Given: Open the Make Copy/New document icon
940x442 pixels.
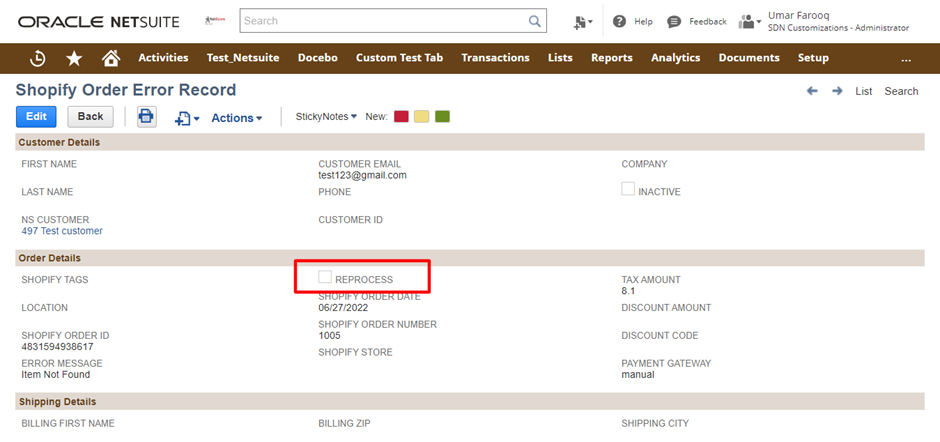Looking at the screenshot, I should click(186, 118).
